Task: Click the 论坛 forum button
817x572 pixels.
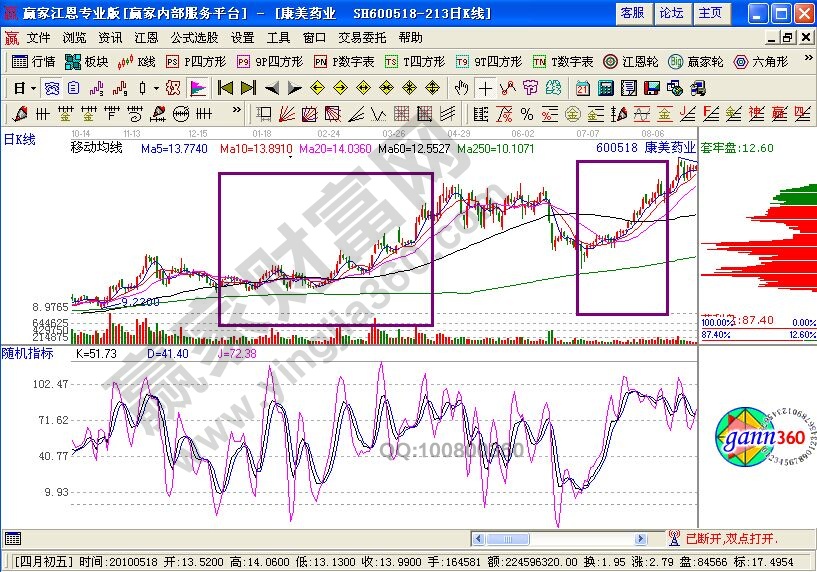Action: (671, 13)
